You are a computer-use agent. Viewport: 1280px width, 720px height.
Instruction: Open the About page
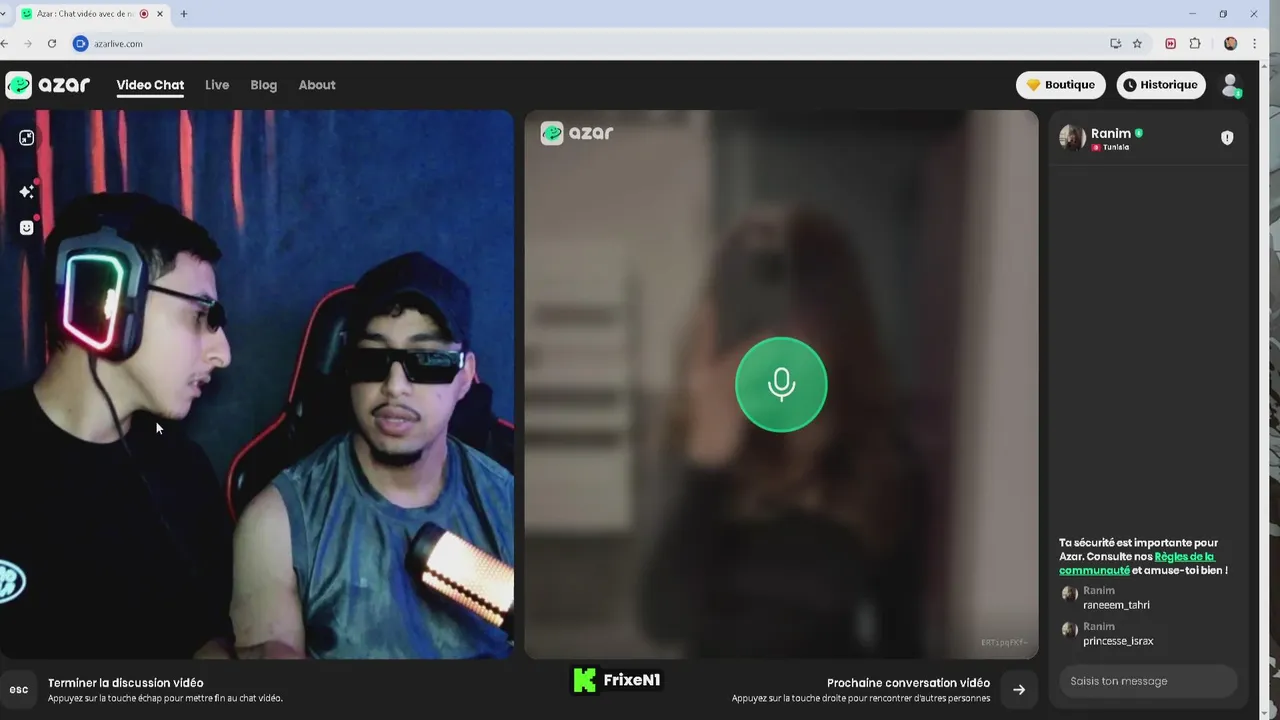click(x=317, y=85)
